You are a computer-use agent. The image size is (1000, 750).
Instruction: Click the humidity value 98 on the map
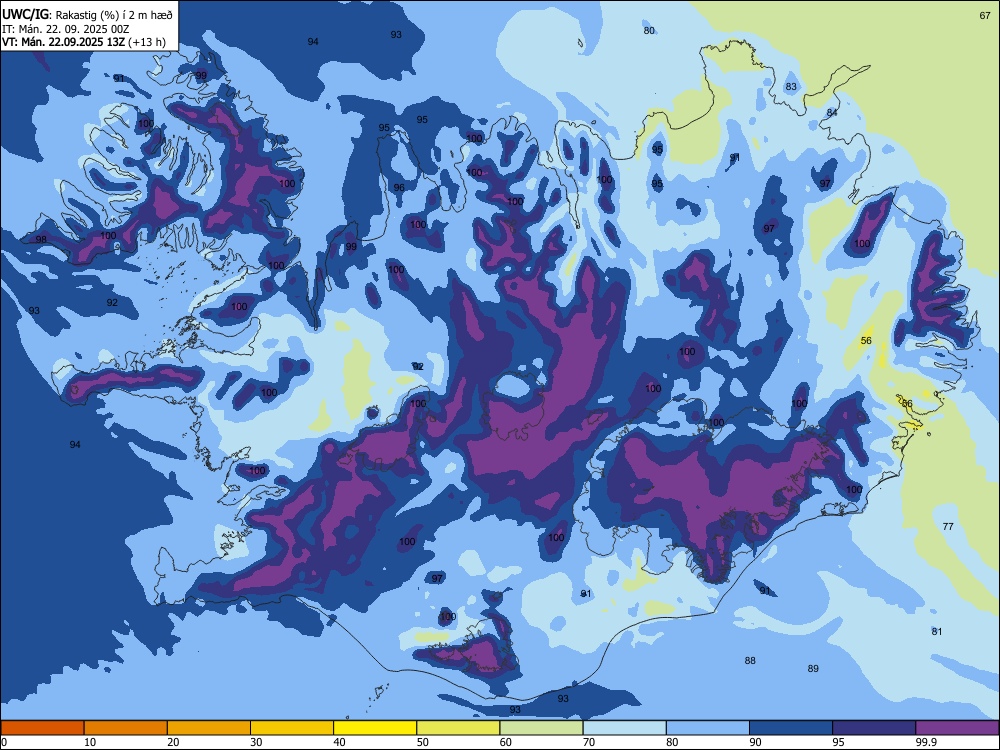[x=41, y=240]
